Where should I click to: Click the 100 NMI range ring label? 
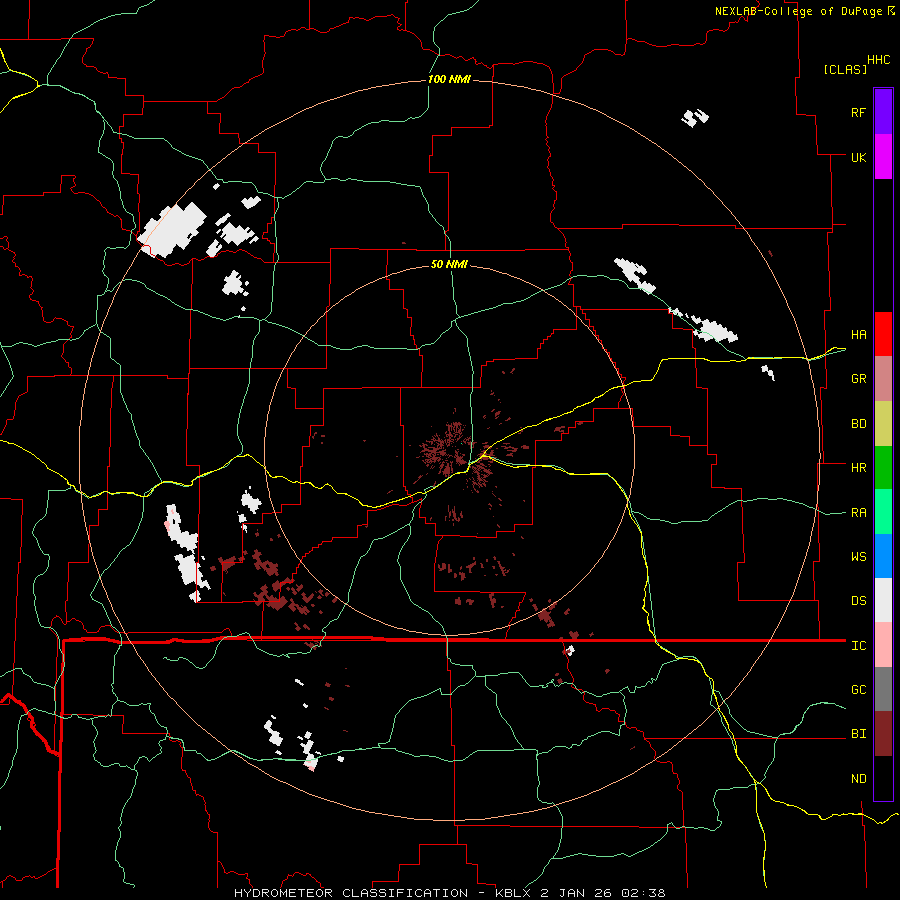pos(449,79)
